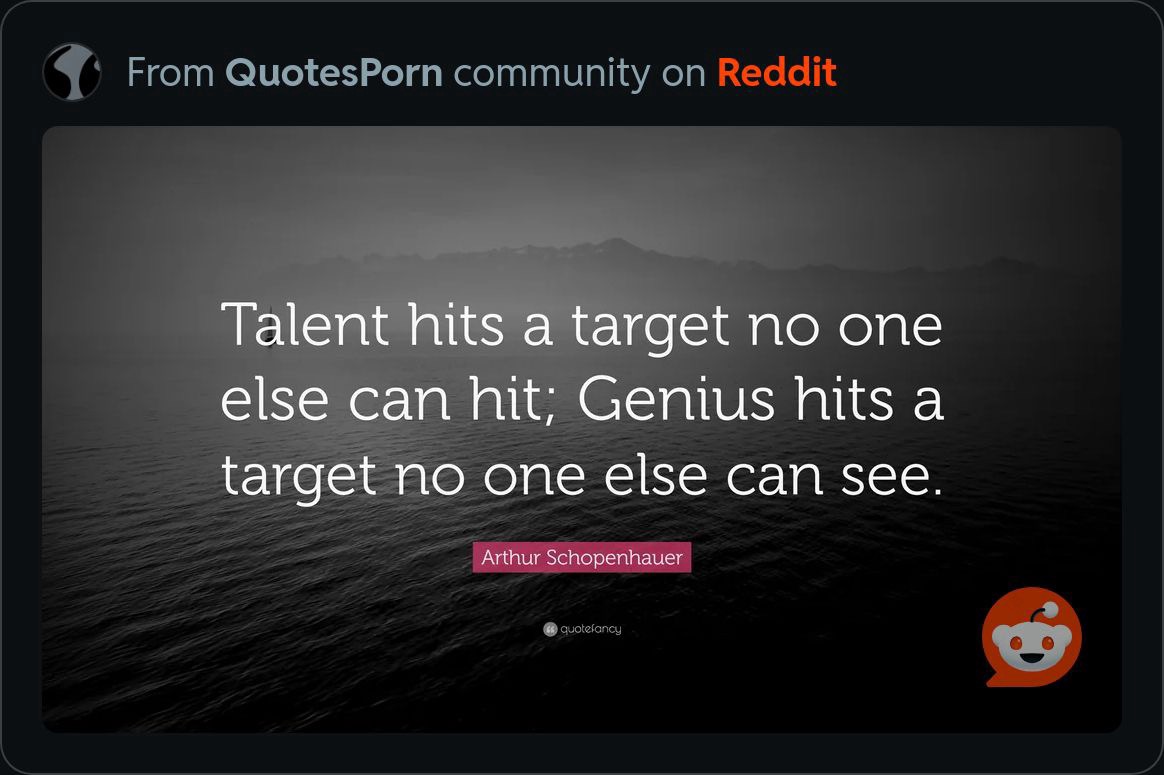Click the word "Genius" in the quote
Viewport: 1164px width, 775px height.
point(676,399)
